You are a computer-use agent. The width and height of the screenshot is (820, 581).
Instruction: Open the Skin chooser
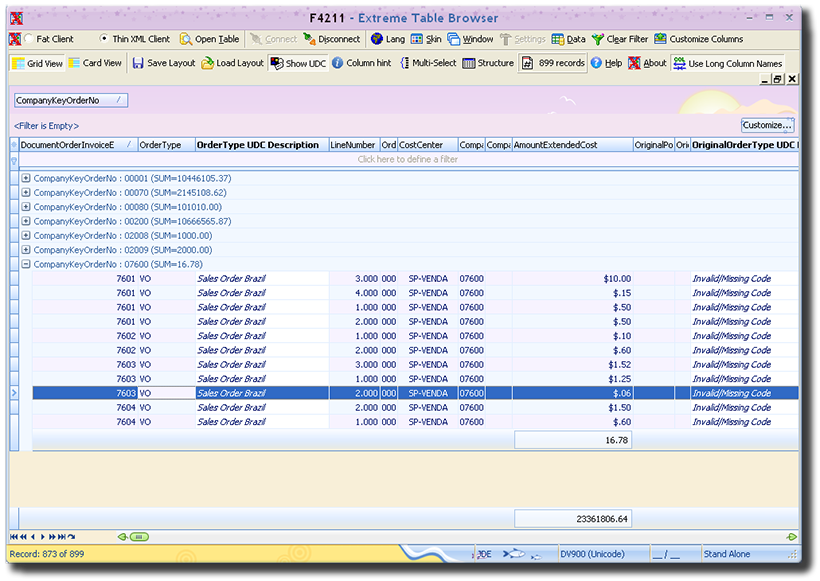click(x=426, y=39)
